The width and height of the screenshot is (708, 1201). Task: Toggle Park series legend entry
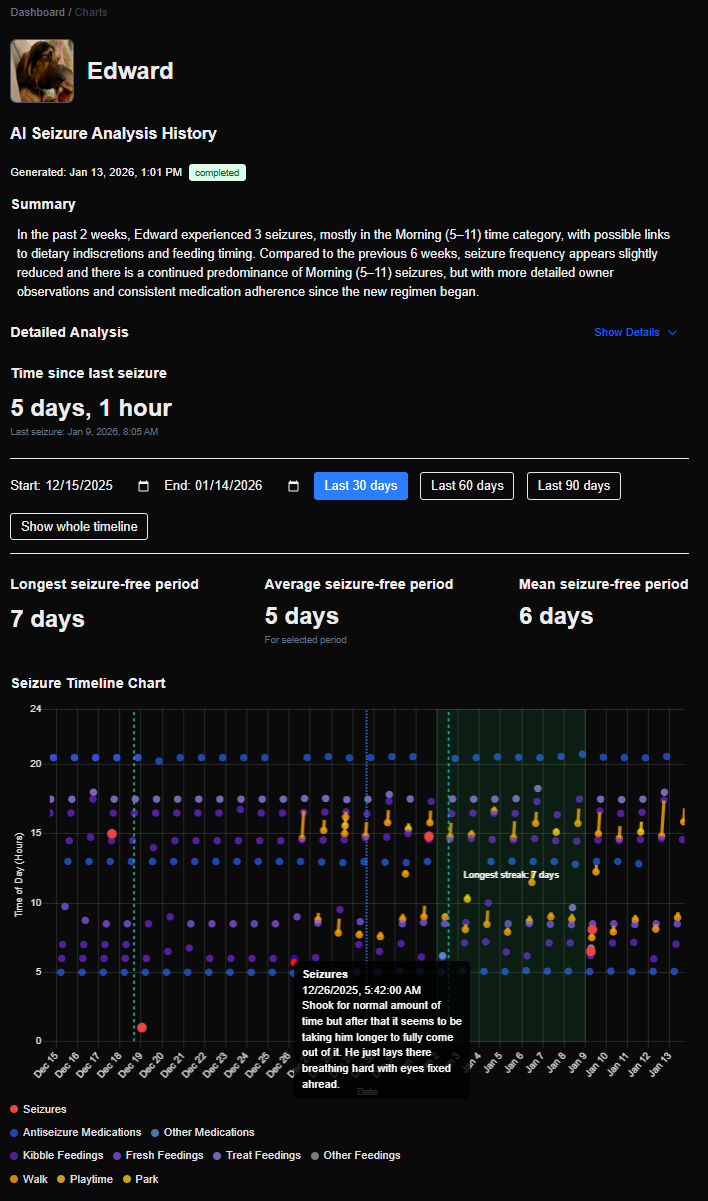(x=140, y=1179)
